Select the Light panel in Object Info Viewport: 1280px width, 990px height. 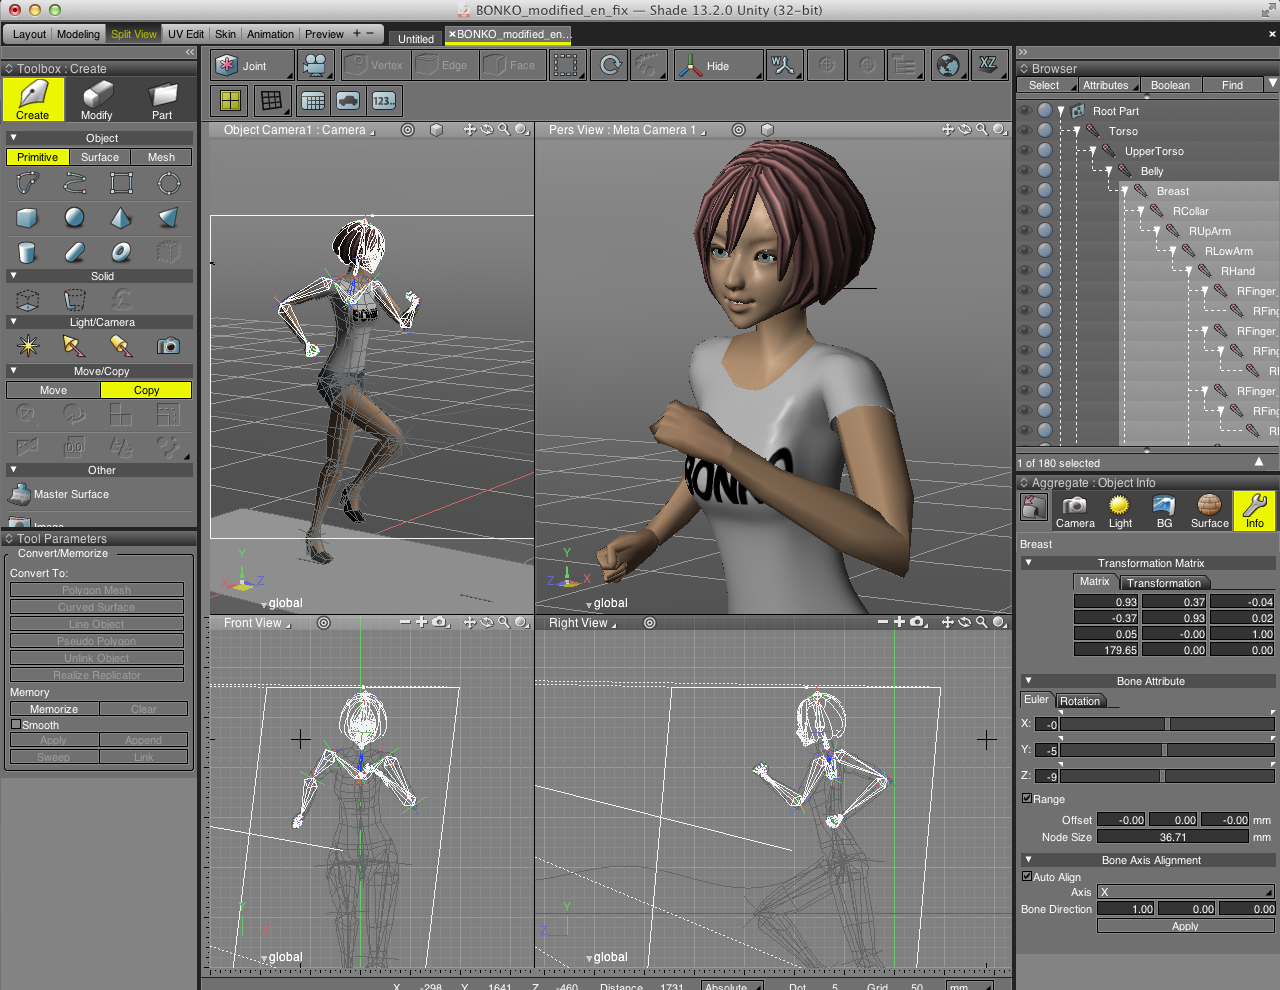pos(1119,511)
